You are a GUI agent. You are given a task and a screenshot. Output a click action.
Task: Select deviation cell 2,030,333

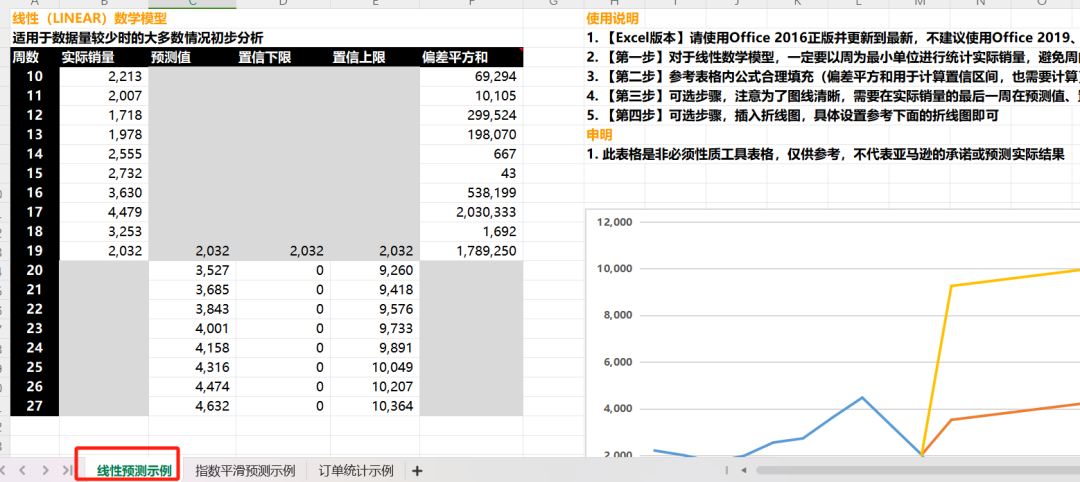471,212
